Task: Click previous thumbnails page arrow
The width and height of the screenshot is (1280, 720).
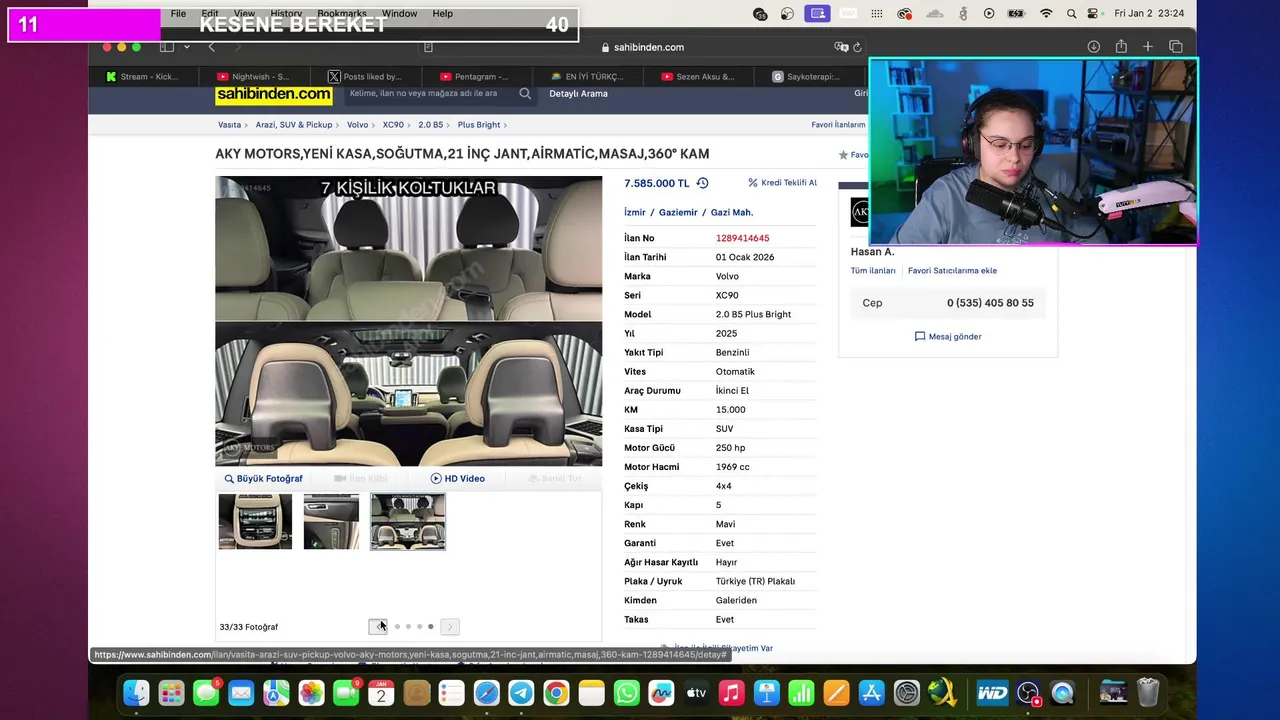Action: (378, 627)
